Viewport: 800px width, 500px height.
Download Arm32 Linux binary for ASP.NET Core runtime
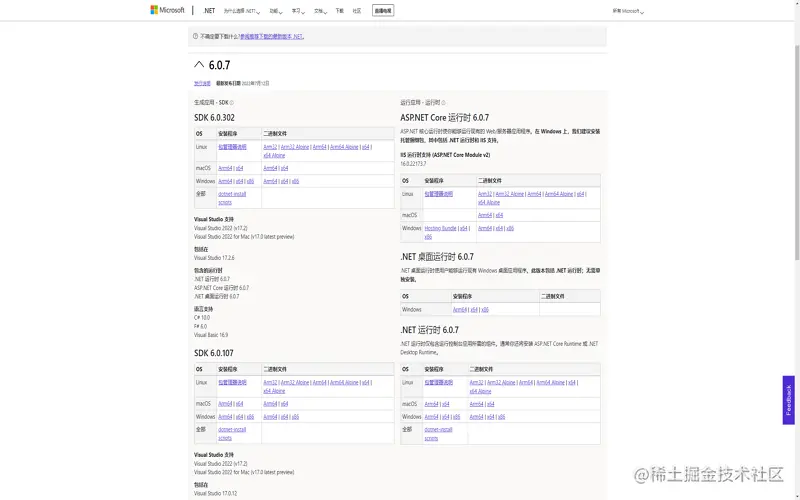click(x=485, y=194)
